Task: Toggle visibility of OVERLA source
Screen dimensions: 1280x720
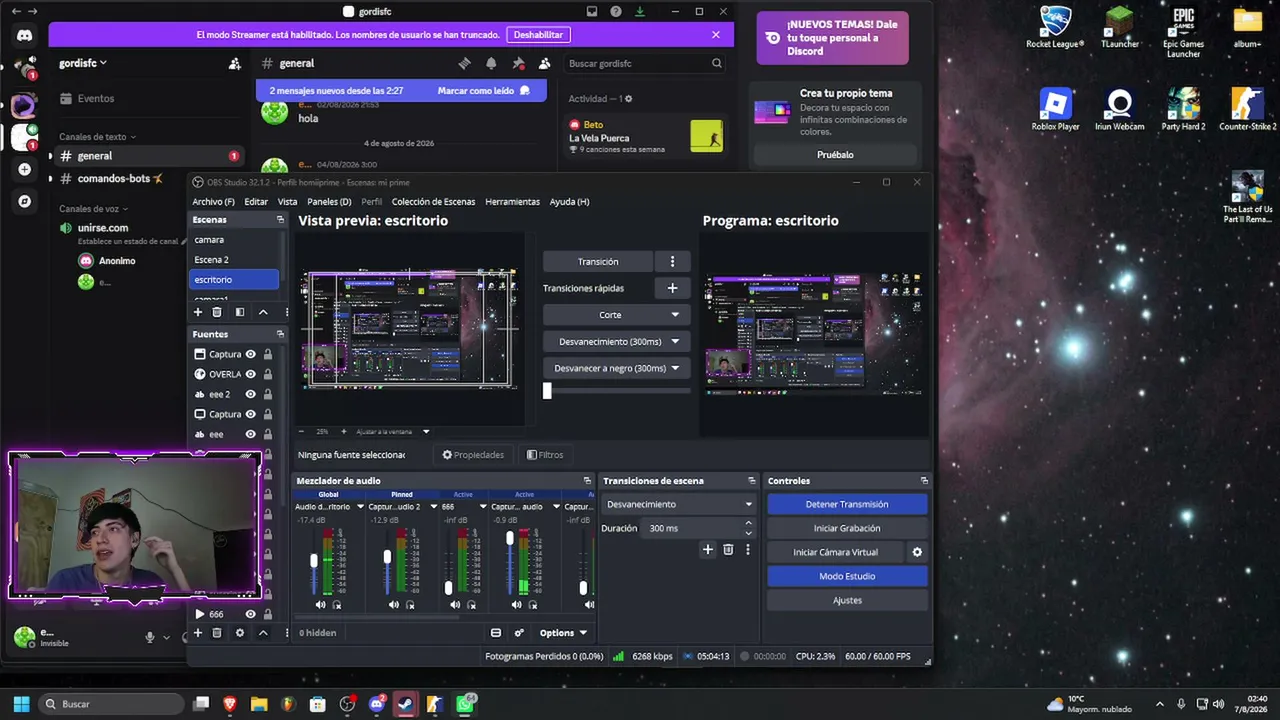Action: (x=250, y=374)
